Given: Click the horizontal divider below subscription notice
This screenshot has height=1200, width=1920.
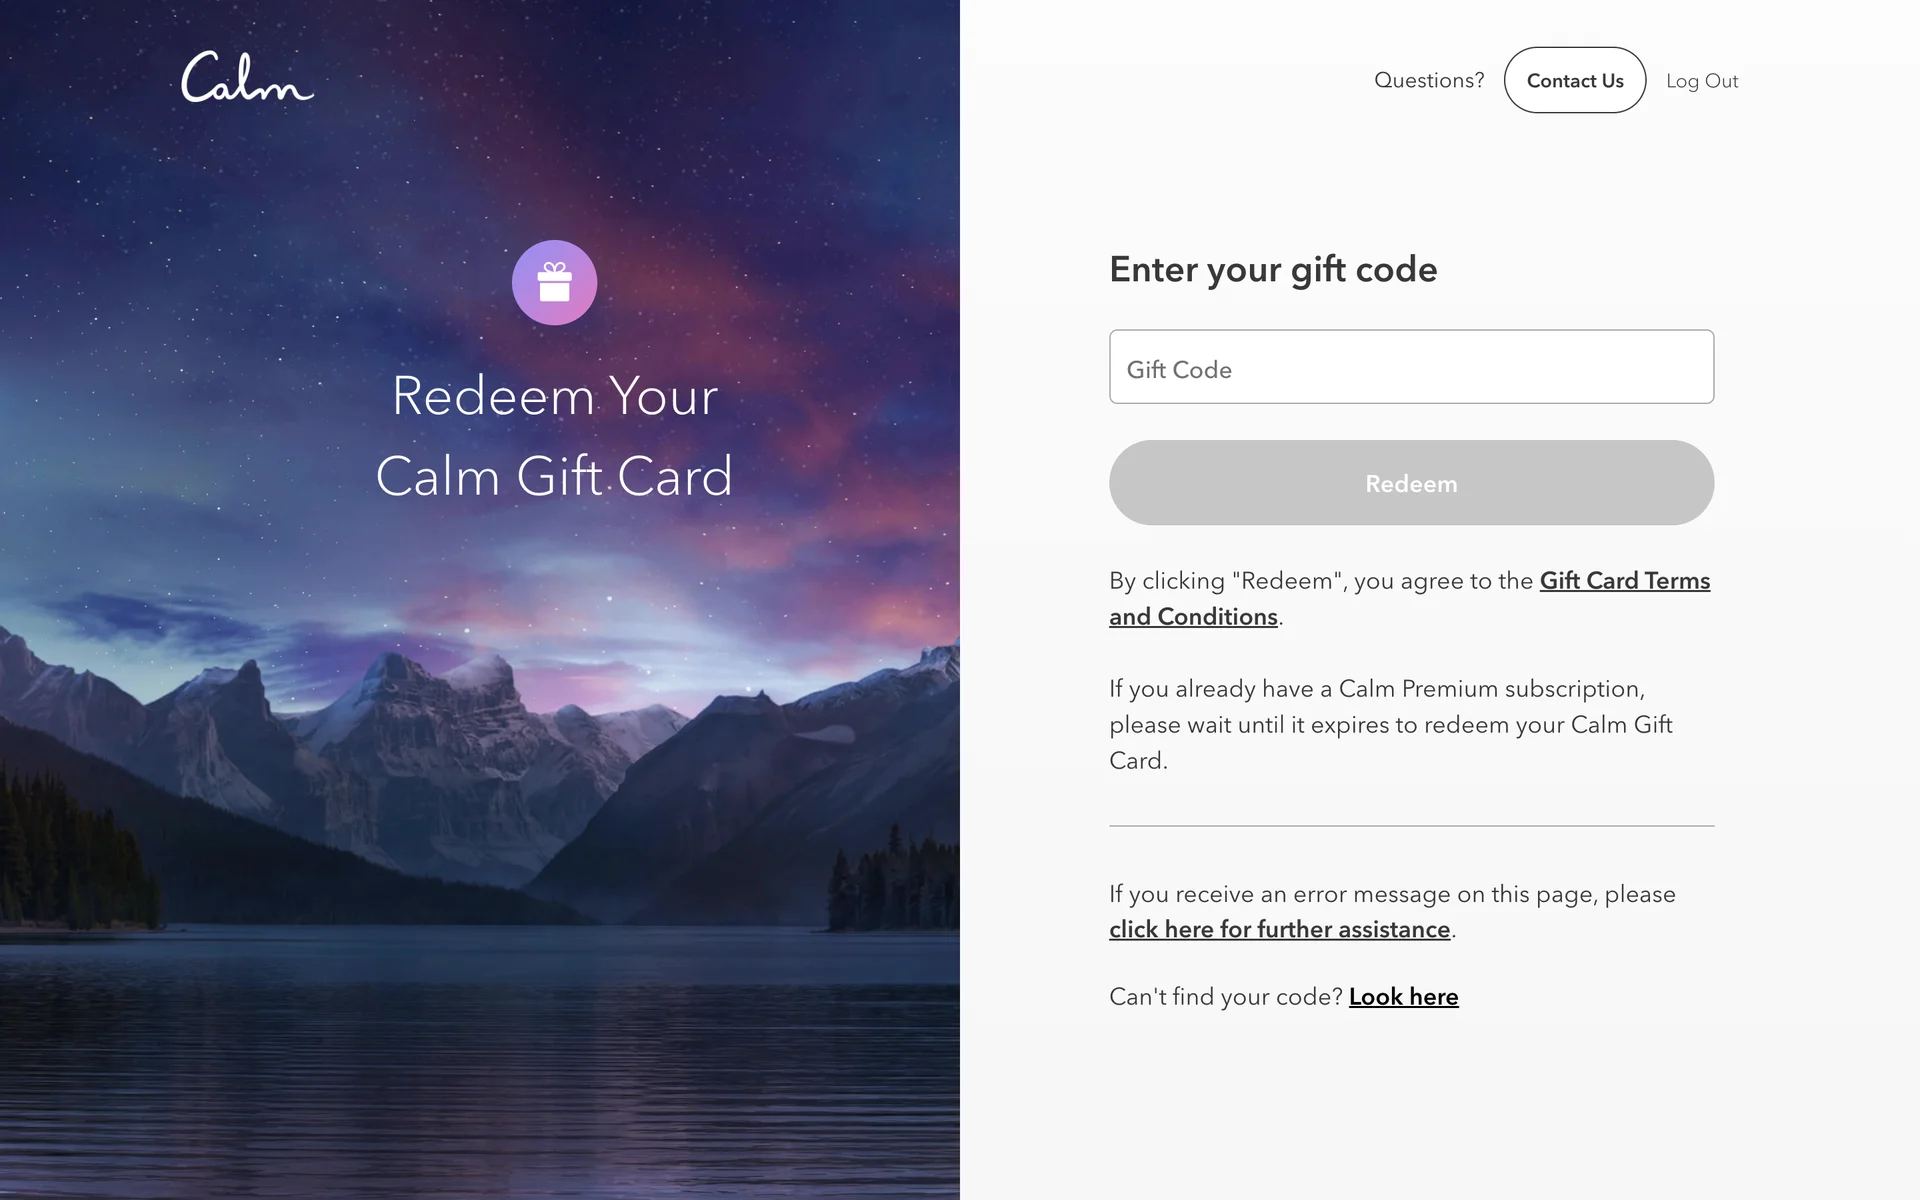Looking at the screenshot, I should click(1411, 826).
